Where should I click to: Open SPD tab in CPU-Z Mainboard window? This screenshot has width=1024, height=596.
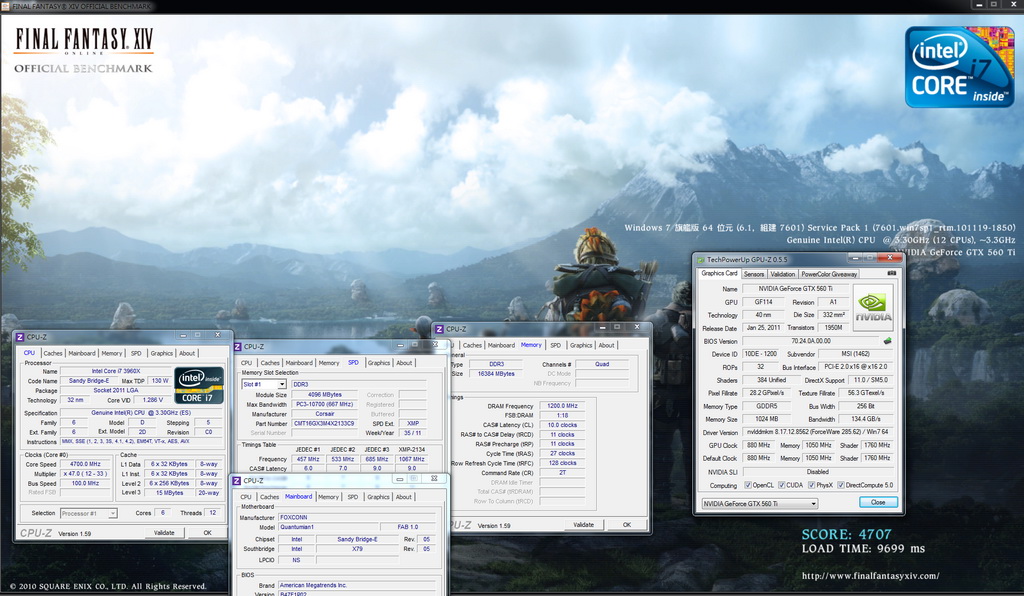(353, 497)
